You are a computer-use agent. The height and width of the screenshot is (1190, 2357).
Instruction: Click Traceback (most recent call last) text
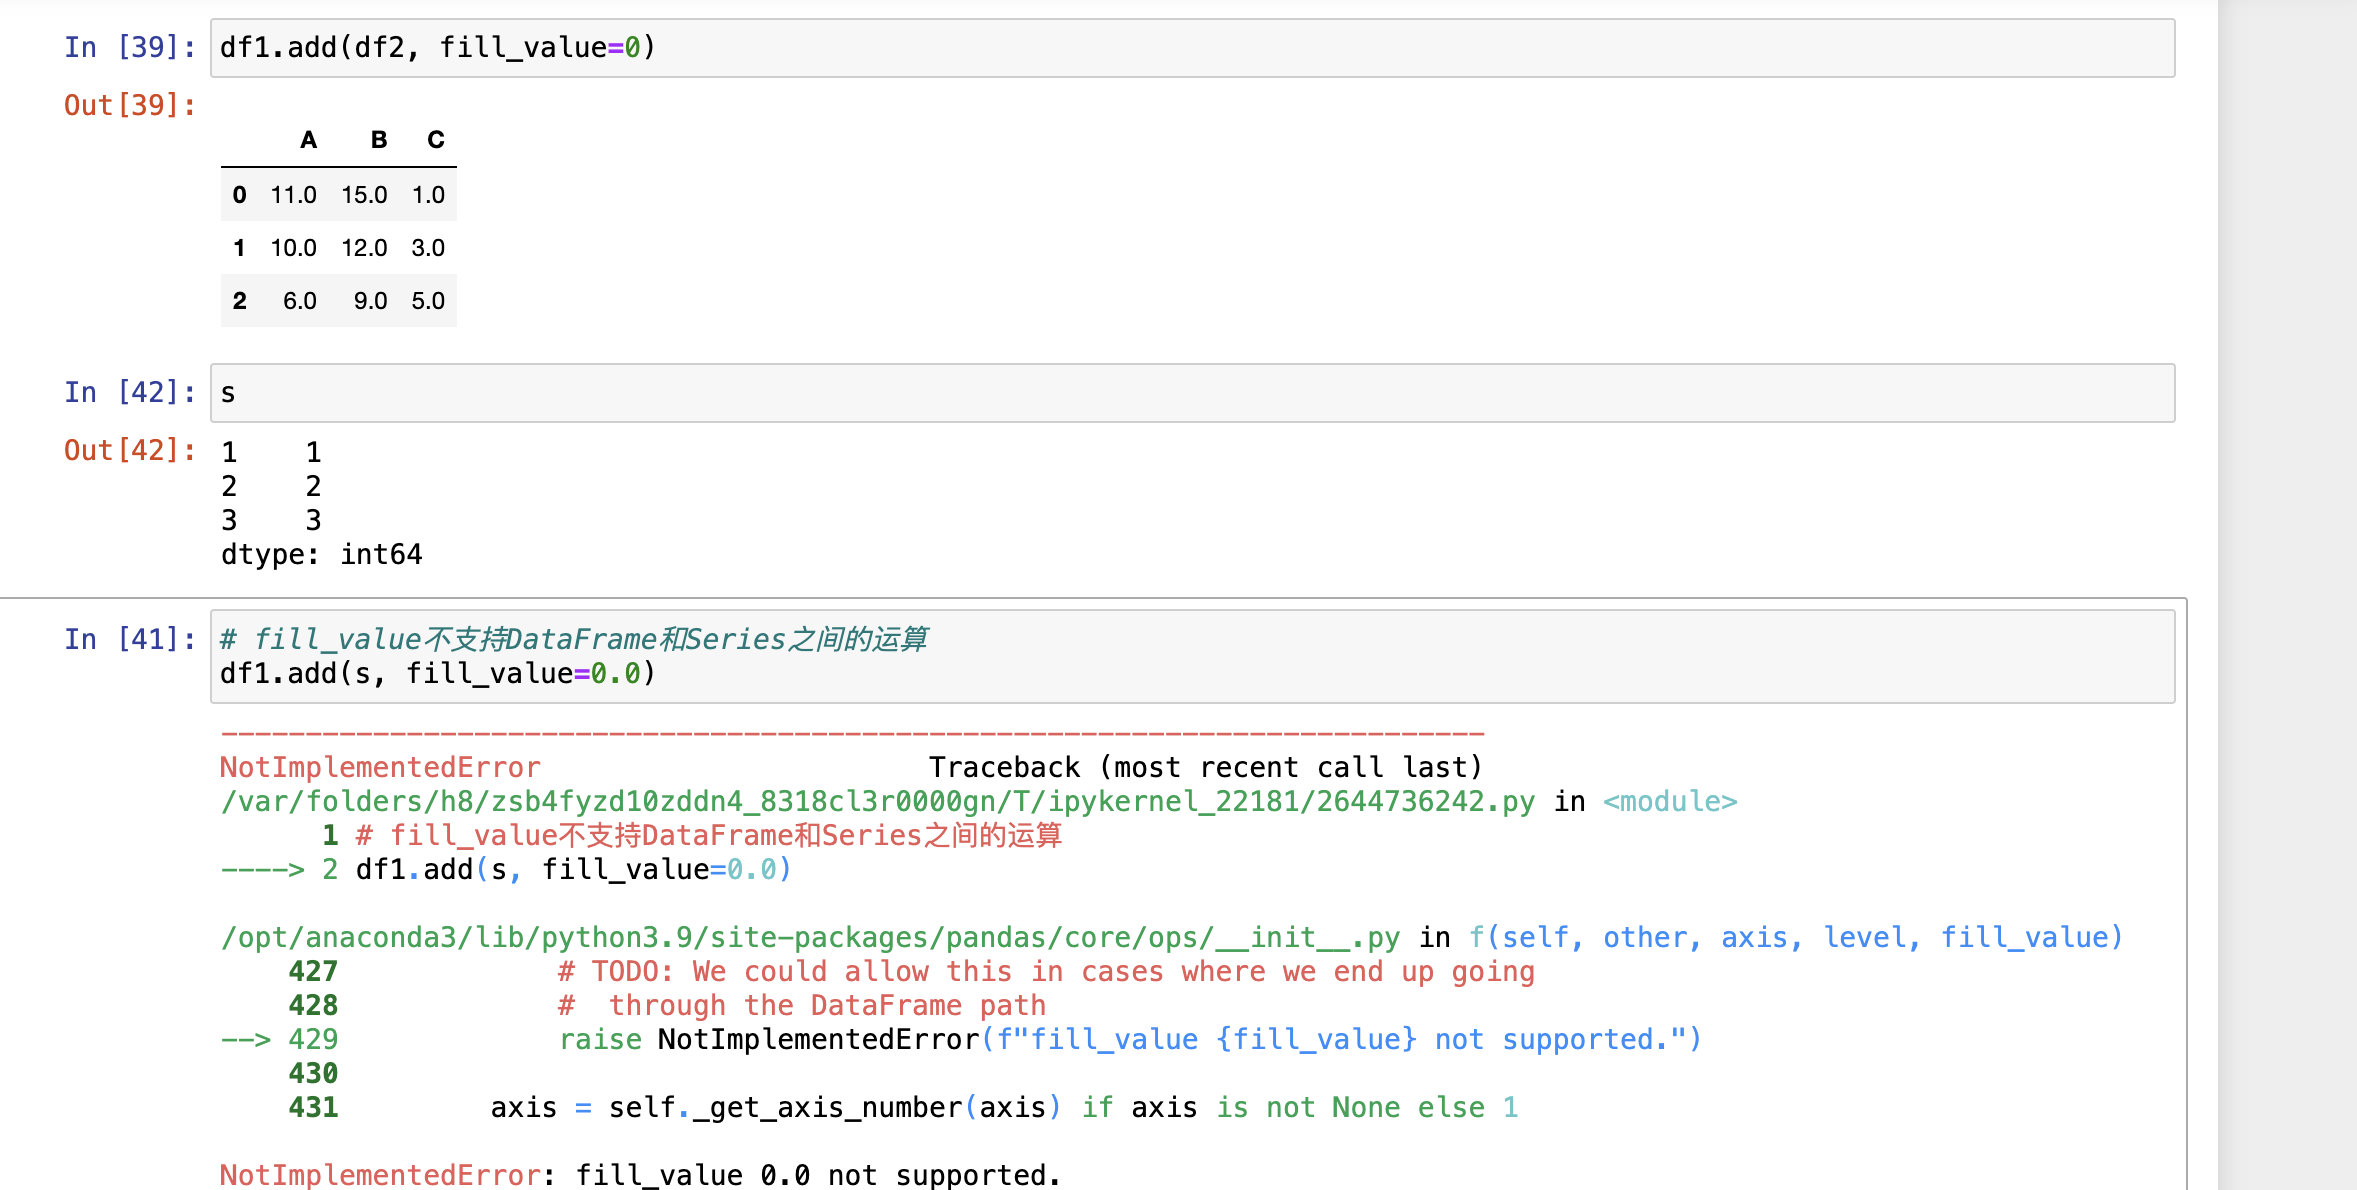(1206, 767)
